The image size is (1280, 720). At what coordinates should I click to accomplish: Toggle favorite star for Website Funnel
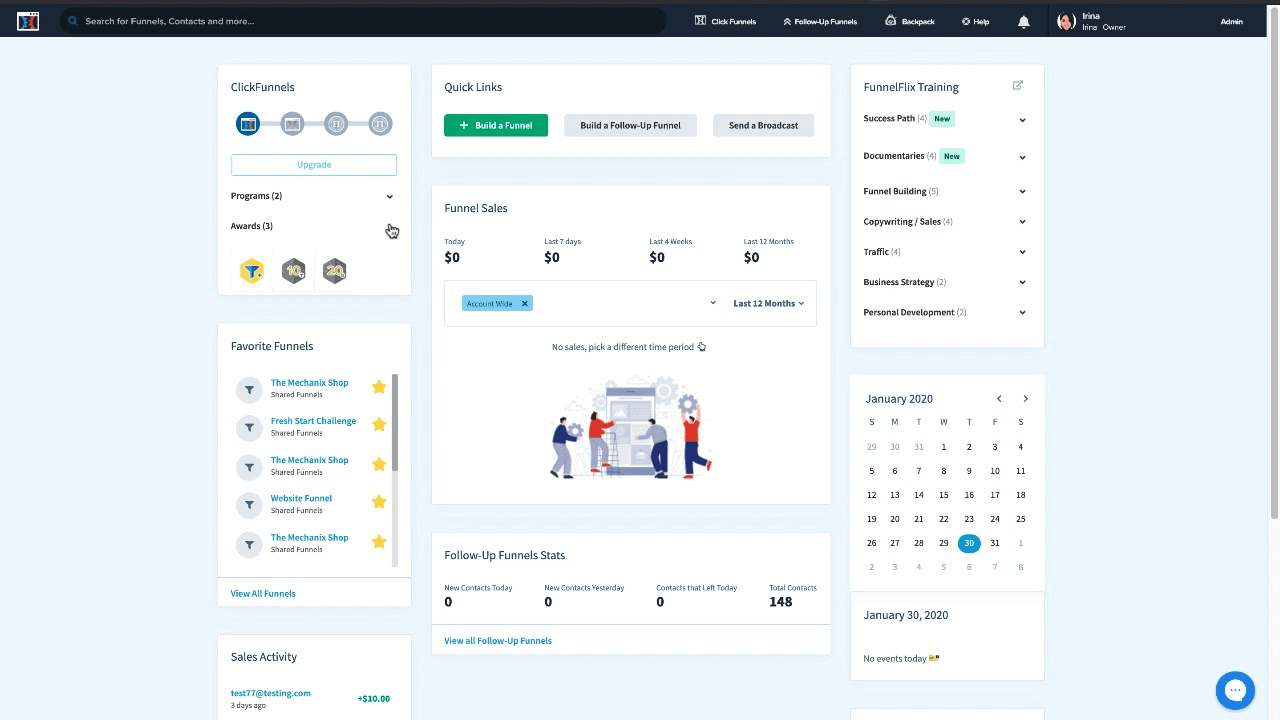click(379, 502)
